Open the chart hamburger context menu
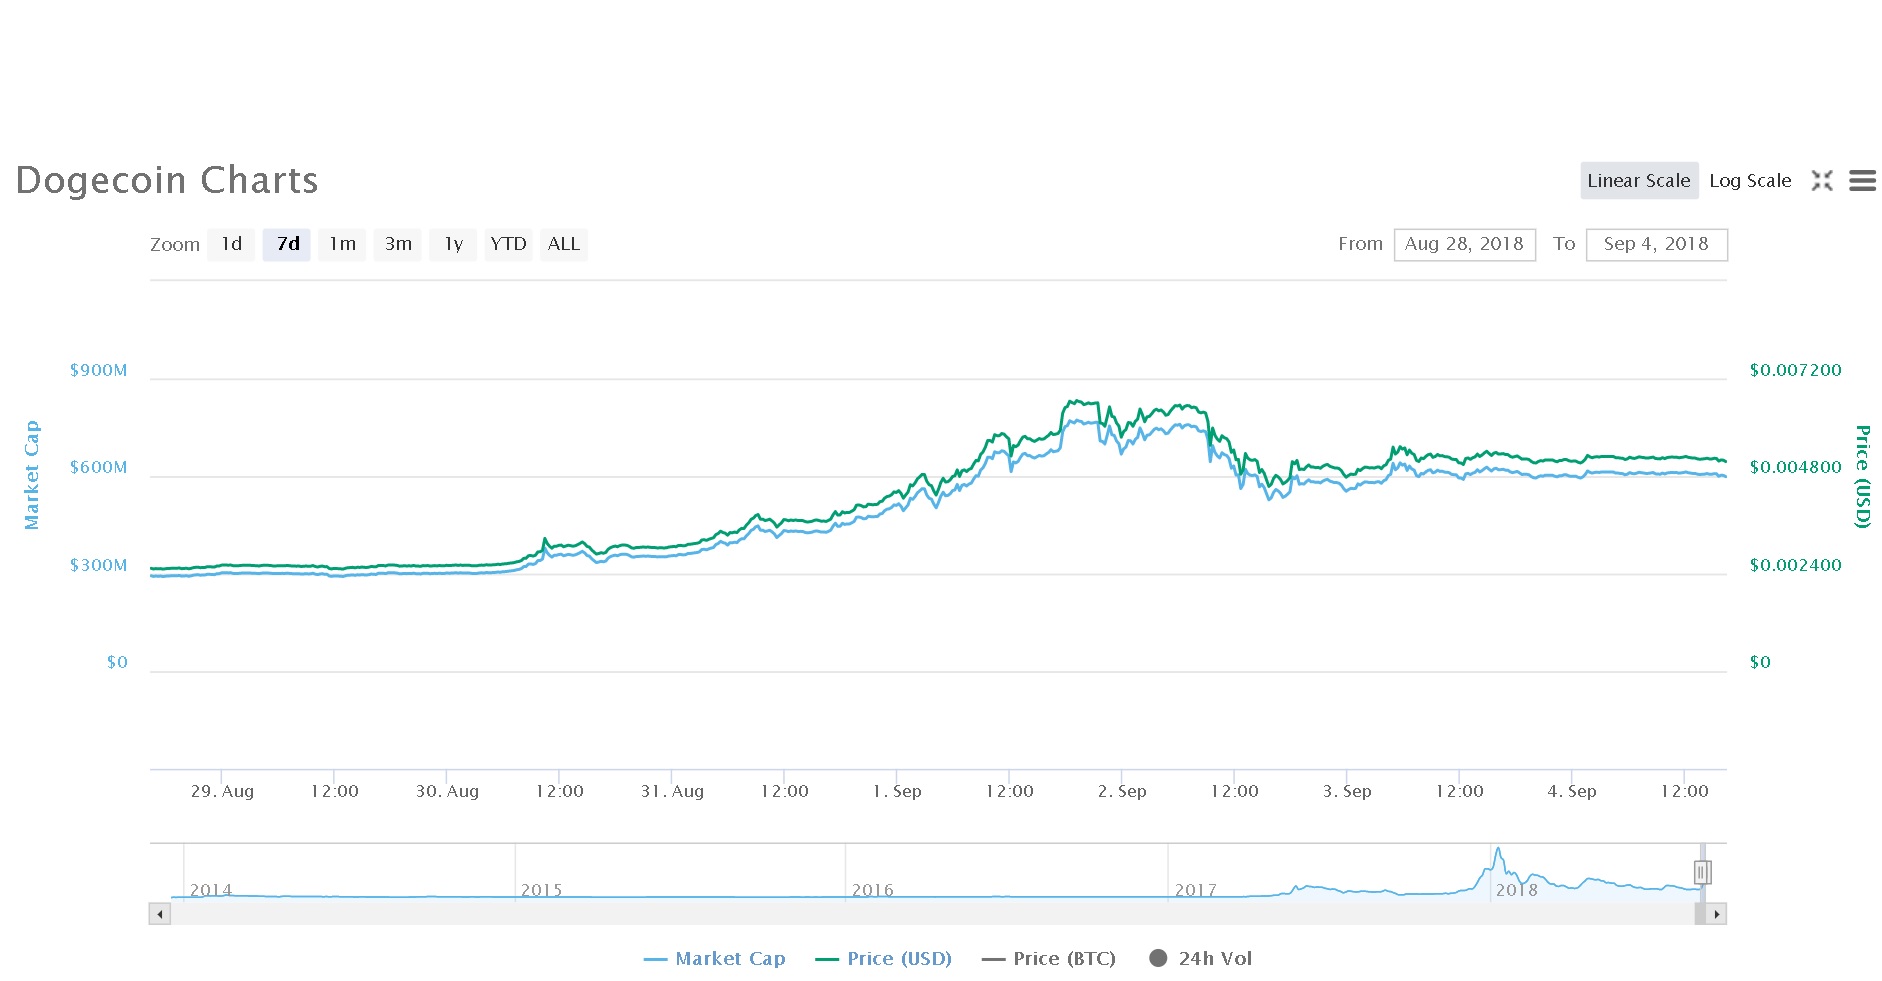This screenshot has height=981, width=1882. (x=1862, y=181)
